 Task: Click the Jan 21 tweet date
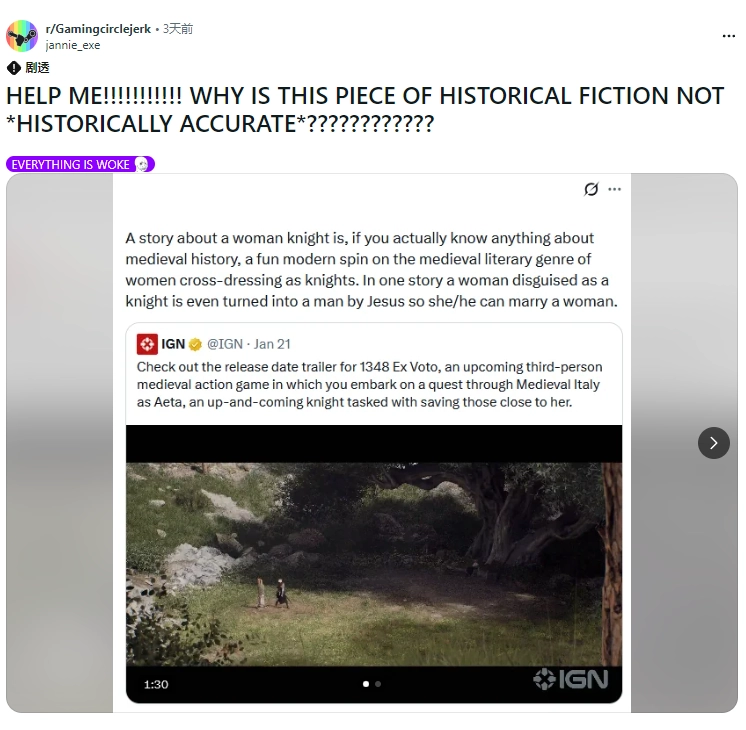272,344
